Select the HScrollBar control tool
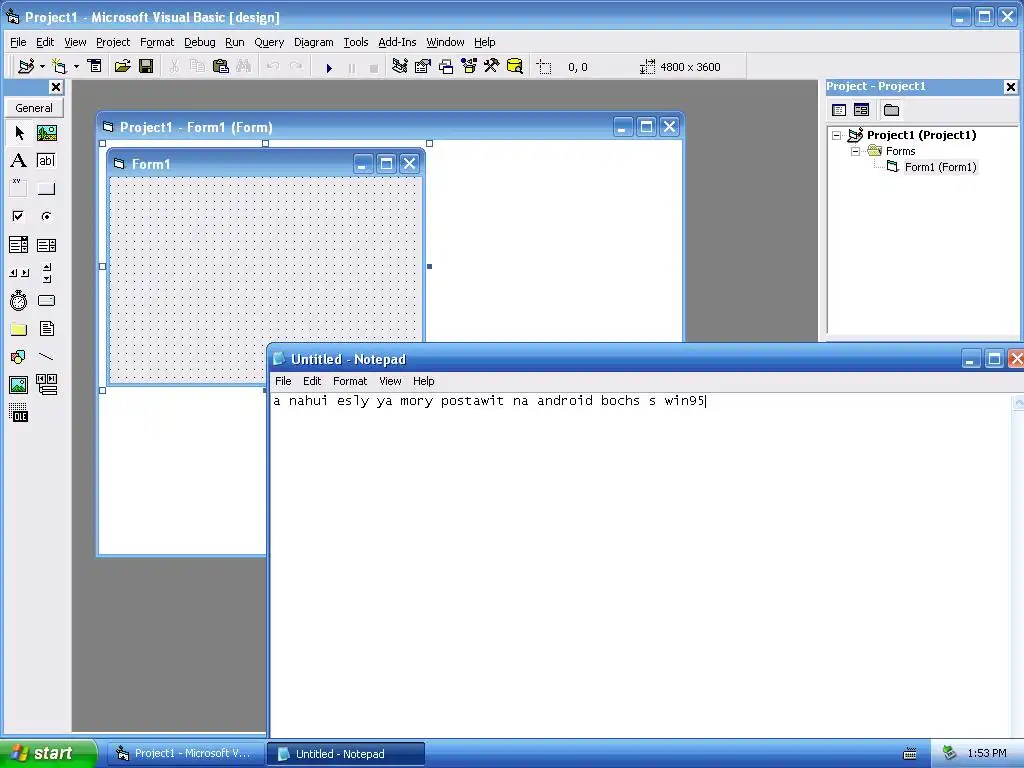 tap(19, 273)
